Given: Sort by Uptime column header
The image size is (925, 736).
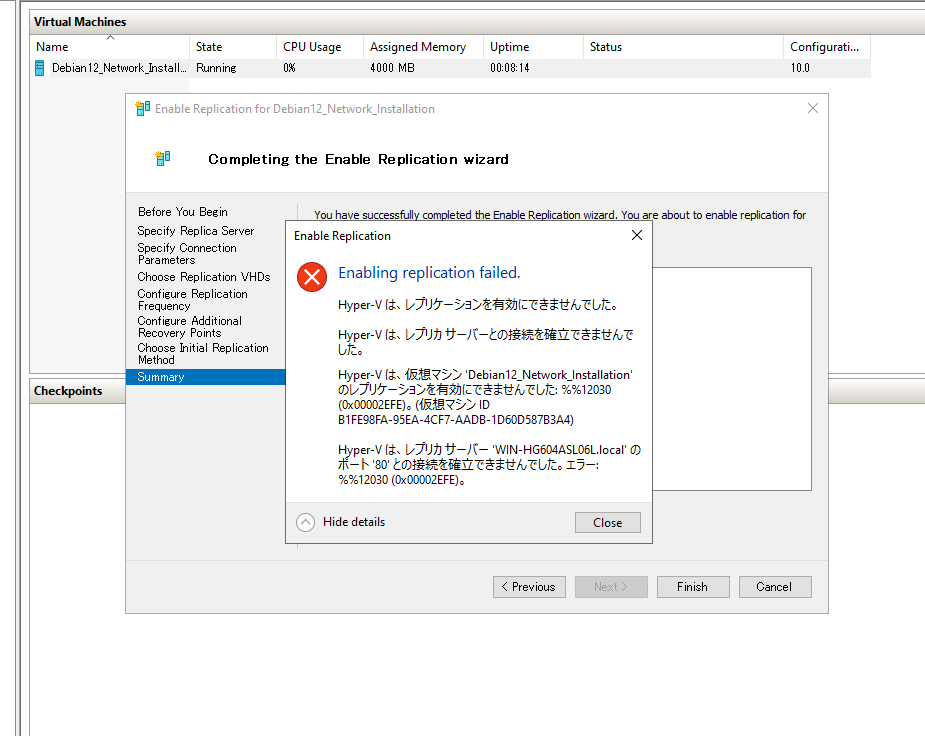Looking at the screenshot, I should tap(533, 47).
